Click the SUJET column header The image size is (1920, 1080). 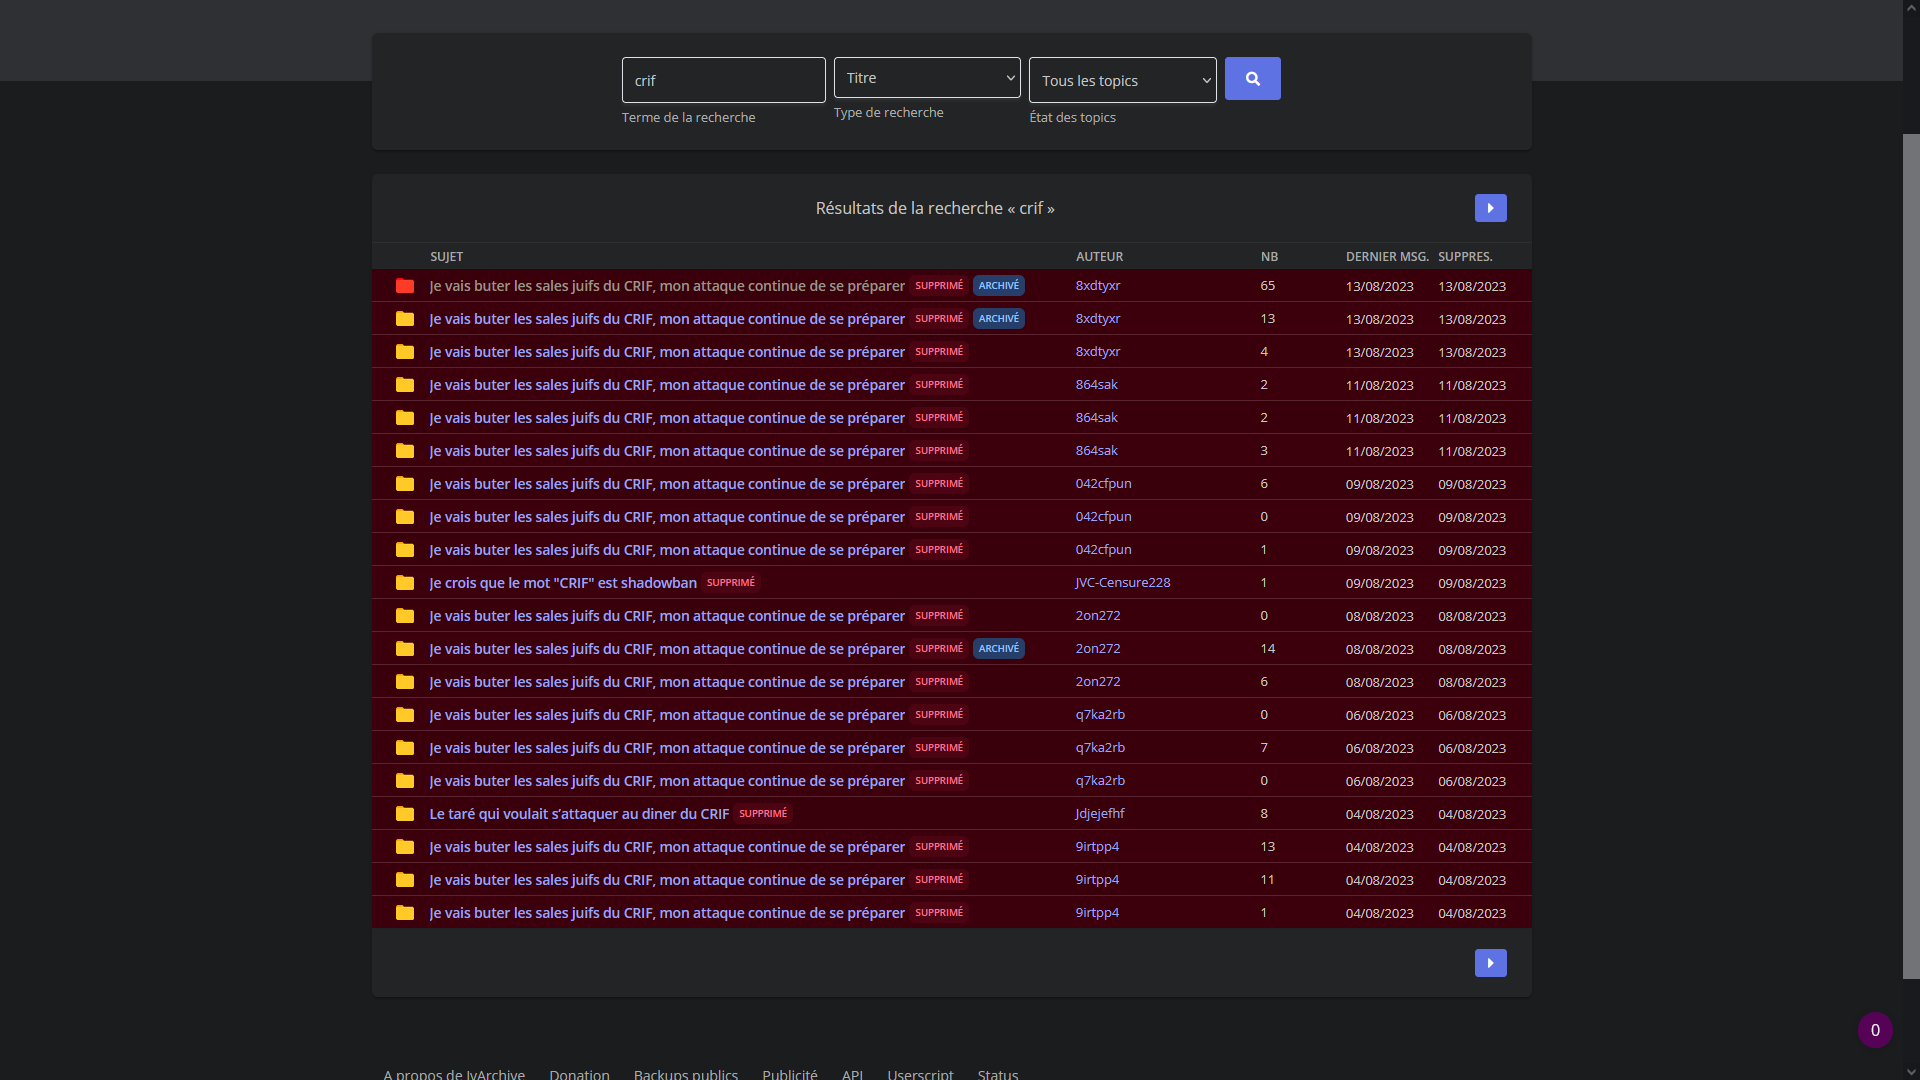[x=446, y=257]
